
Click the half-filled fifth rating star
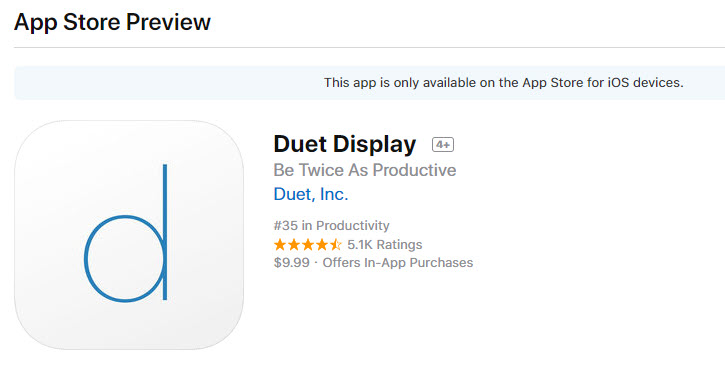click(x=335, y=244)
